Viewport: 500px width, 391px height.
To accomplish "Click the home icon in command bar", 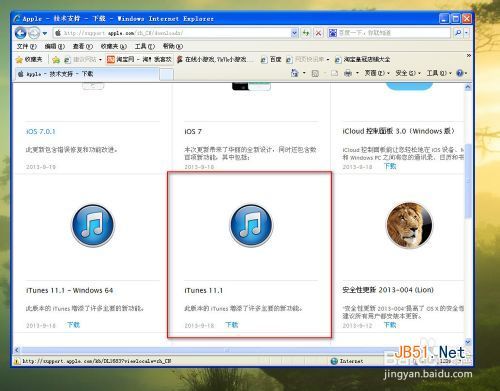I will pyautogui.click(x=295, y=73).
